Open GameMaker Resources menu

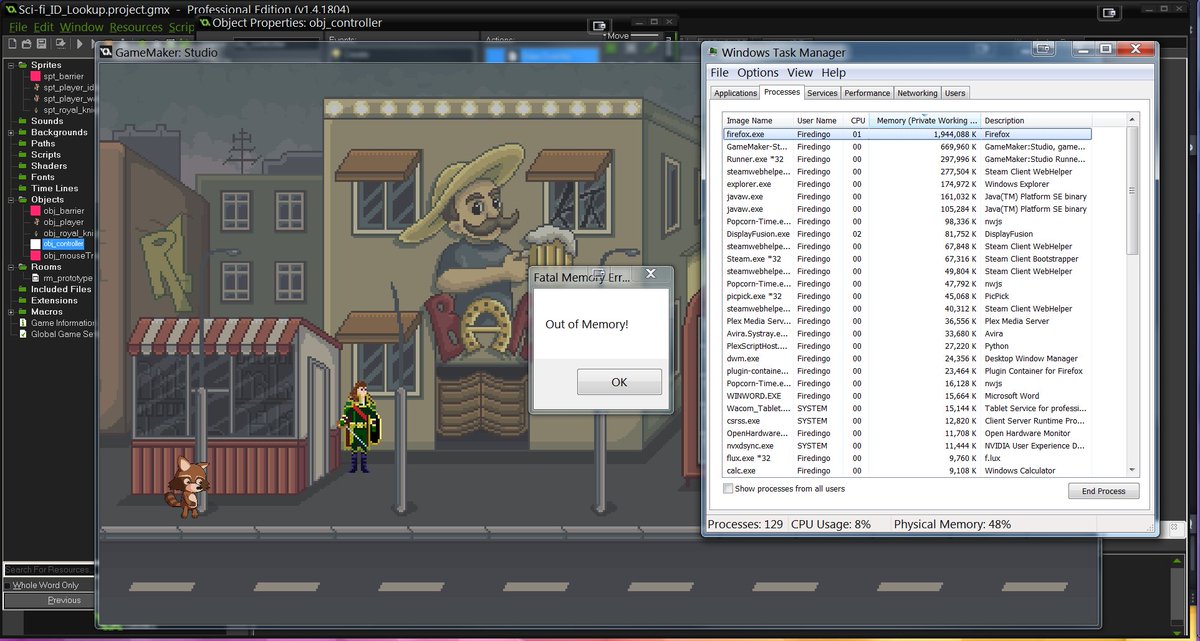tap(136, 27)
